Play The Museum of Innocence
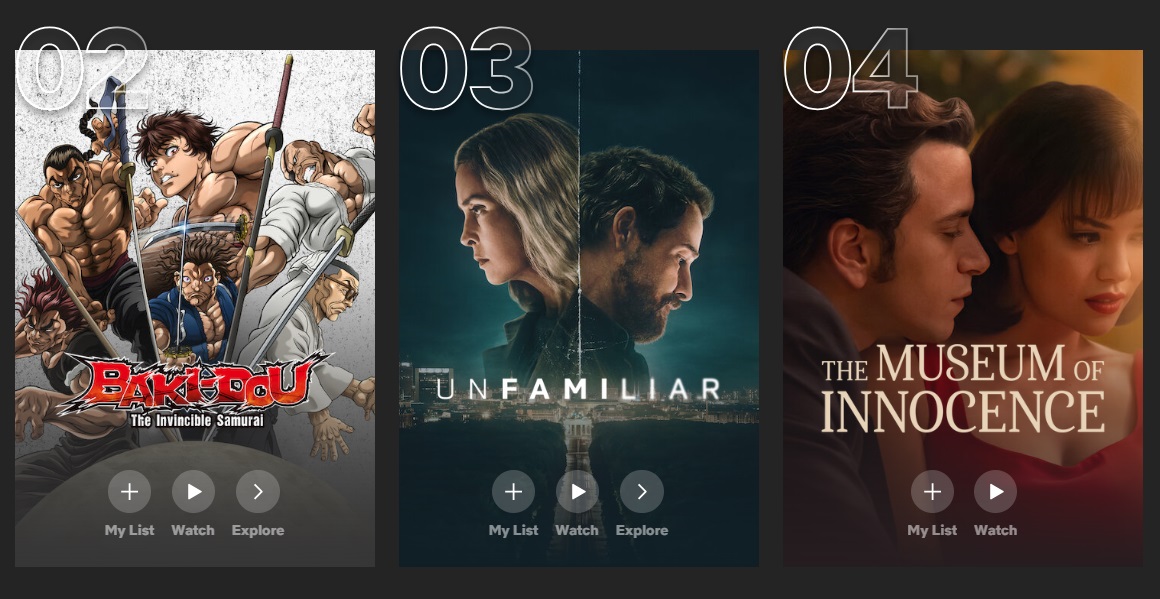 [996, 492]
